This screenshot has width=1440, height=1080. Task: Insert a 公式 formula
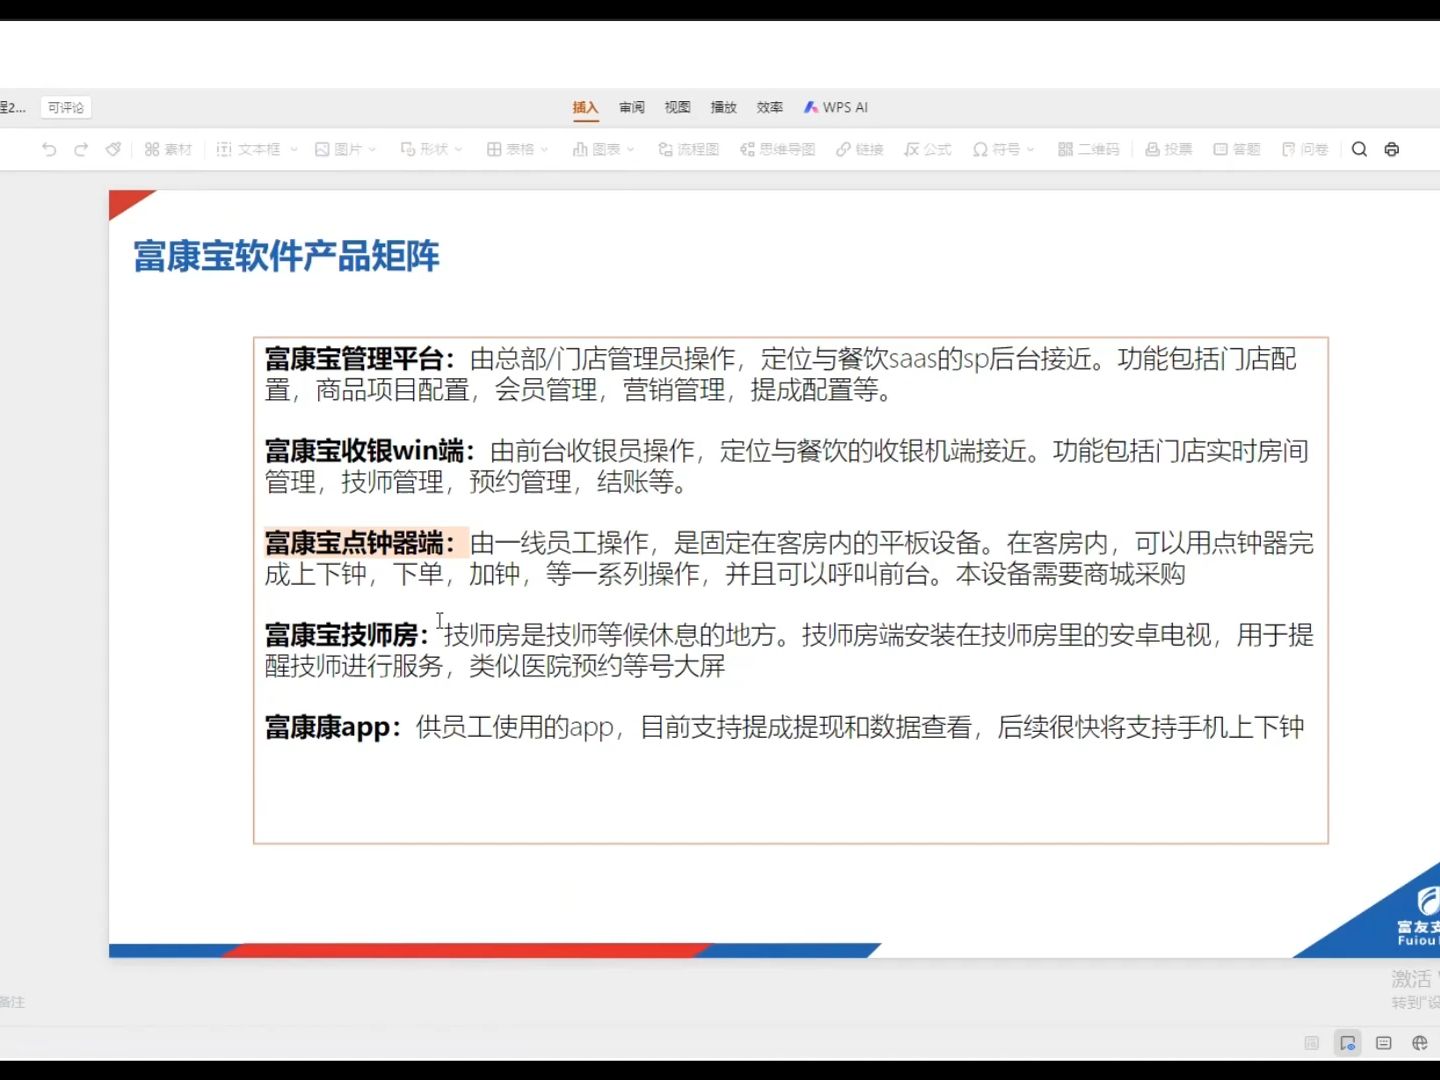tap(928, 149)
